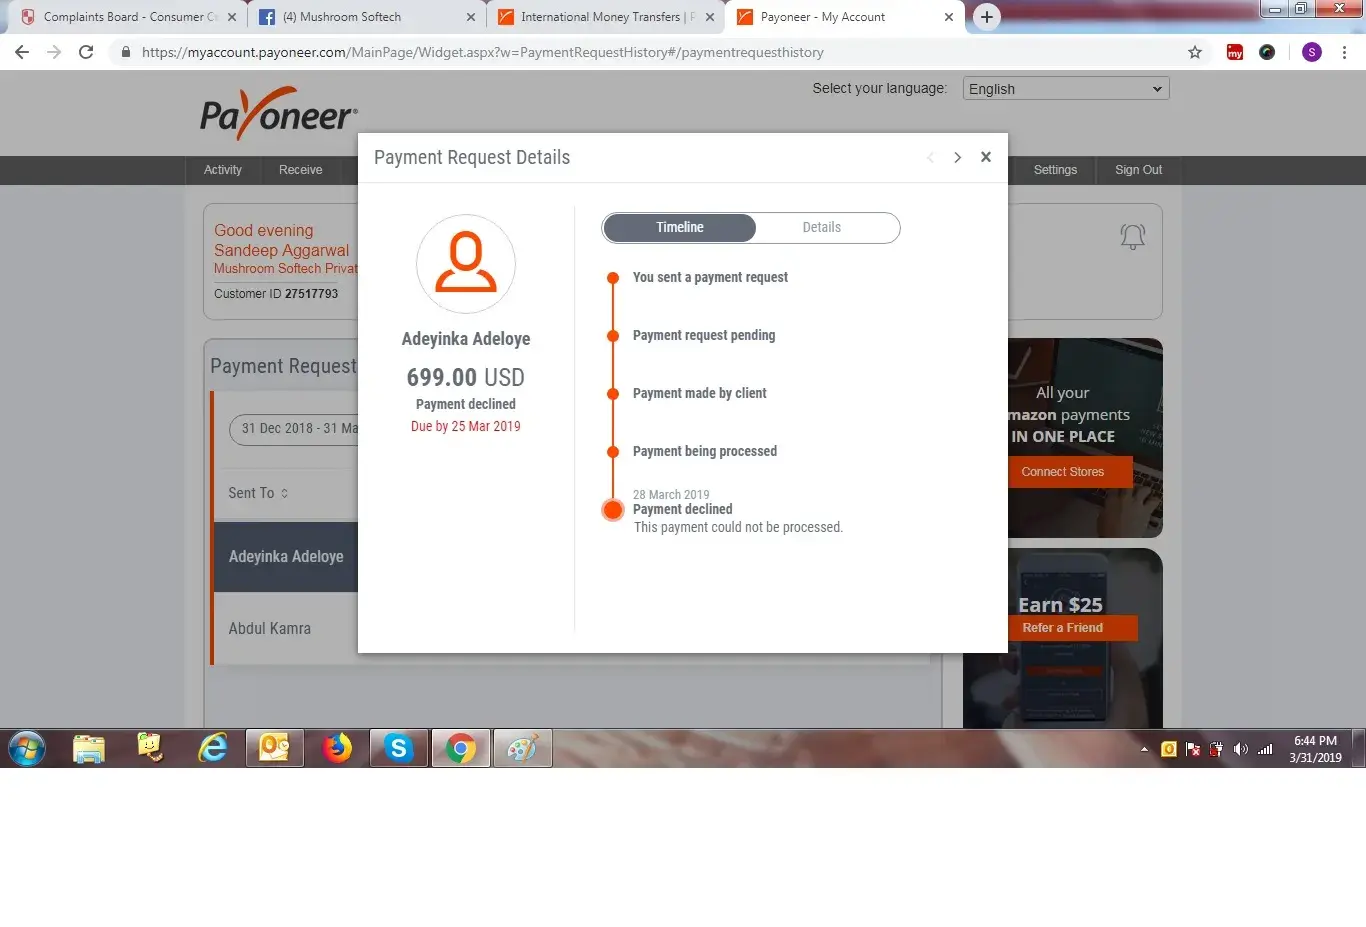Click the Adeyinka Adeloye avatar icon
Image resolution: width=1366 pixels, height=927 pixels.
(x=466, y=264)
